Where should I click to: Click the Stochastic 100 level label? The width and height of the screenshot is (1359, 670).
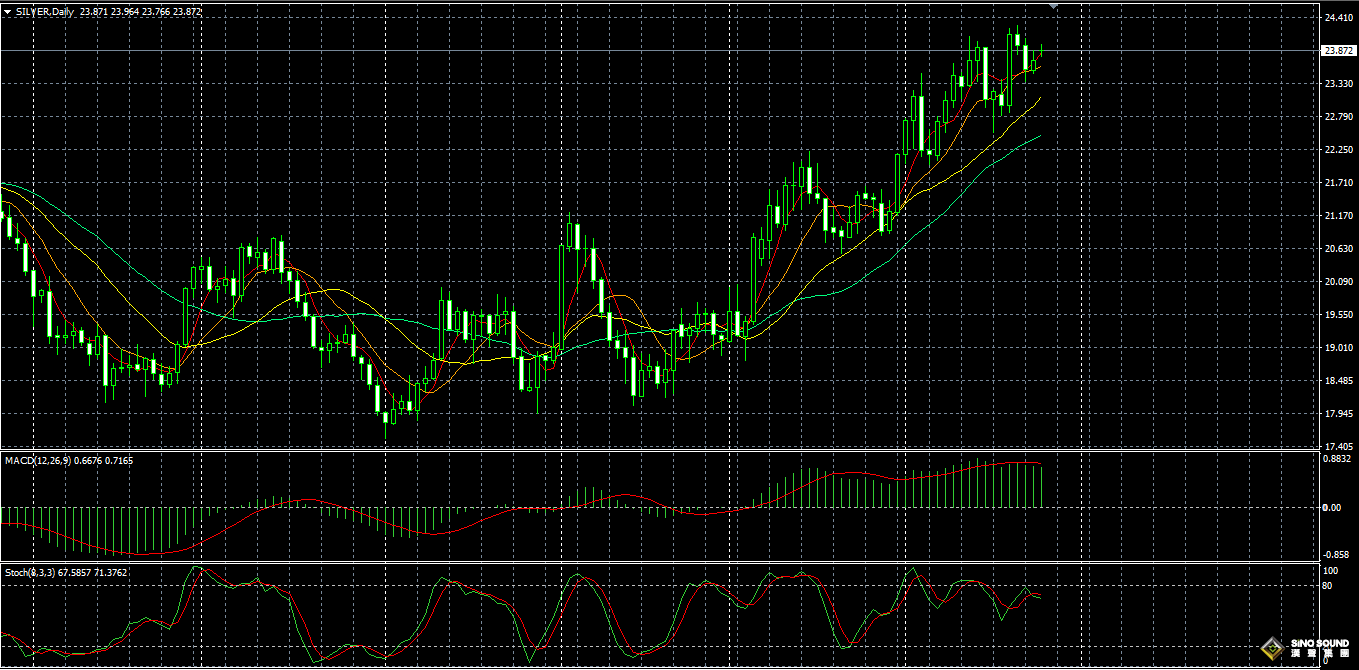(1330, 571)
